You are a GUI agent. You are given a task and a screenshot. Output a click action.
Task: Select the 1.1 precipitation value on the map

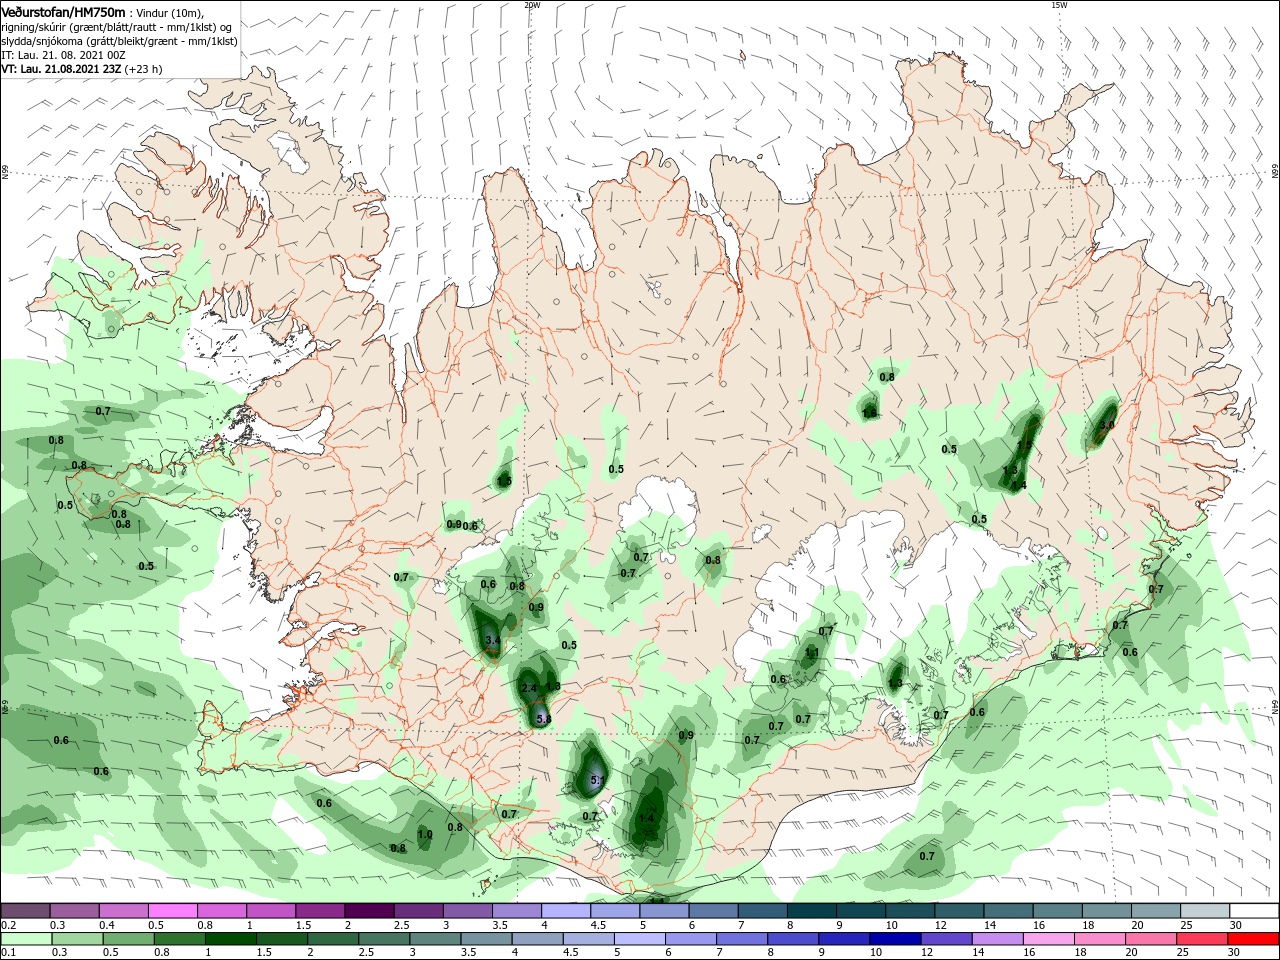click(812, 653)
